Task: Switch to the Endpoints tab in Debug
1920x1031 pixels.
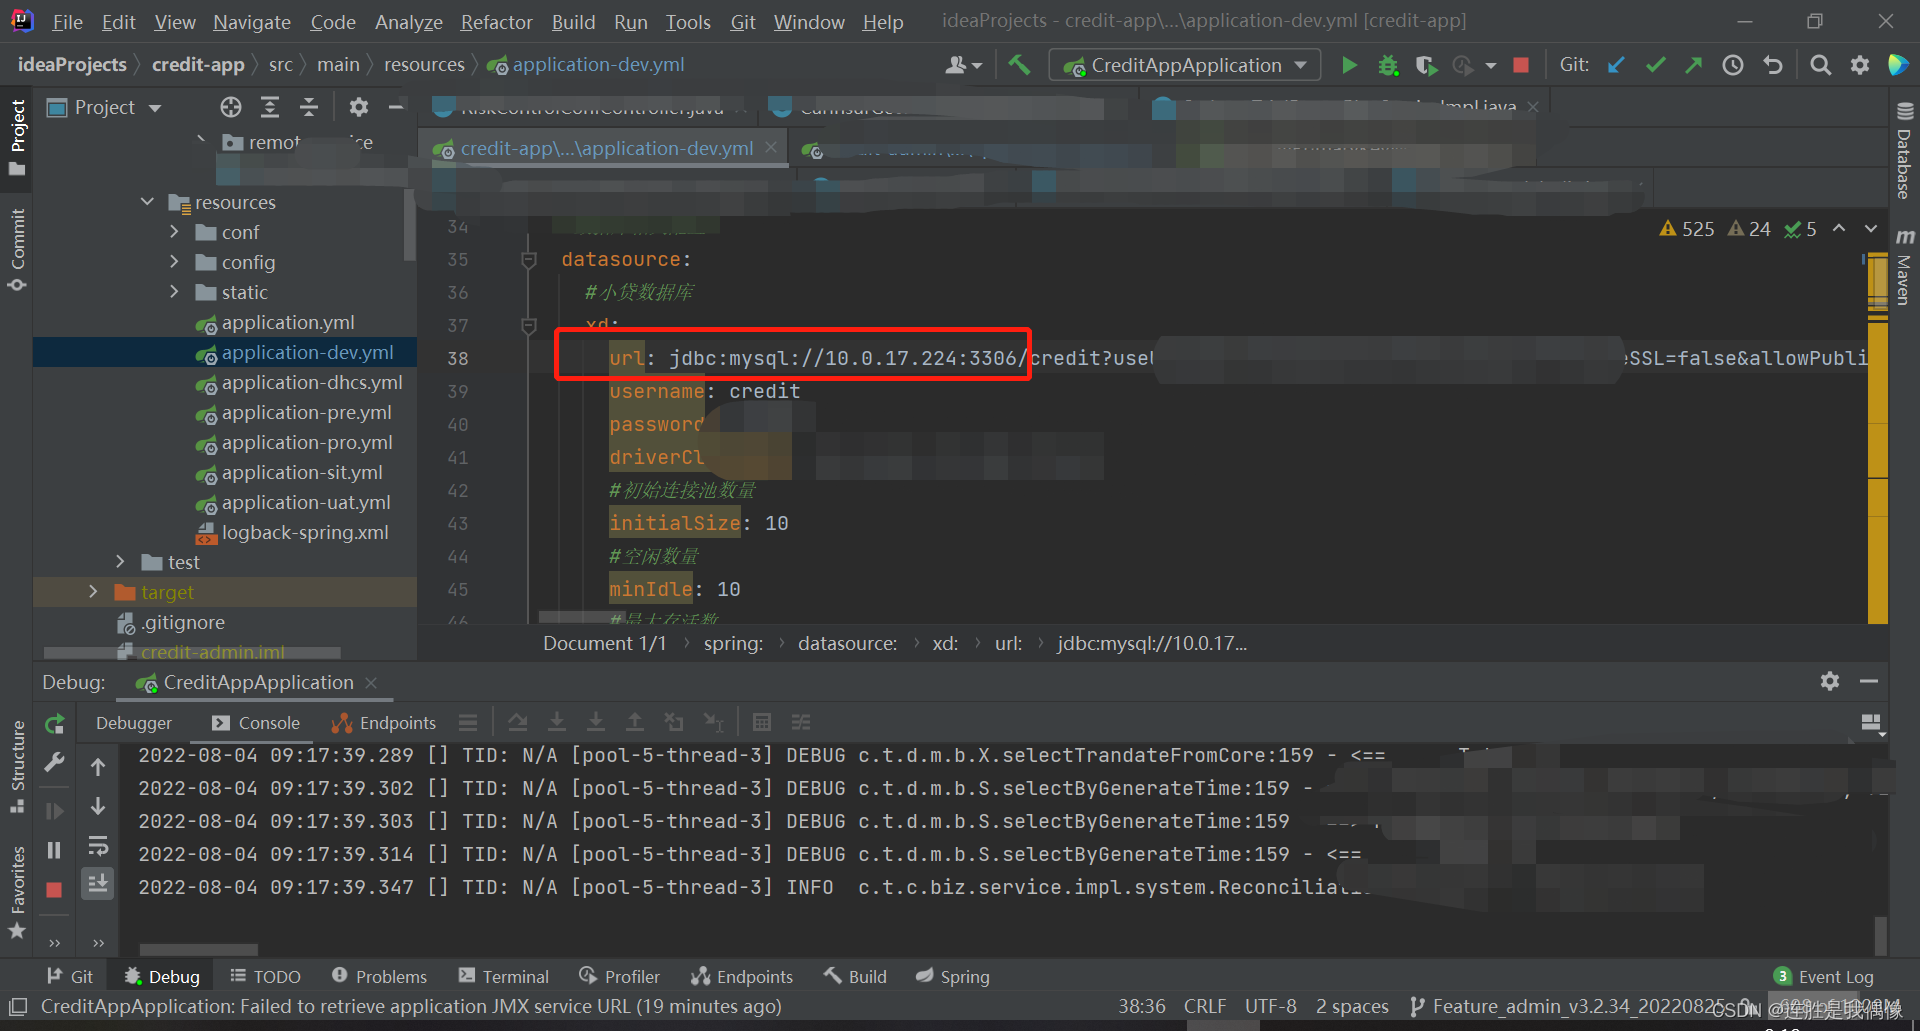Action: pyautogui.click(x=394, y=722)
